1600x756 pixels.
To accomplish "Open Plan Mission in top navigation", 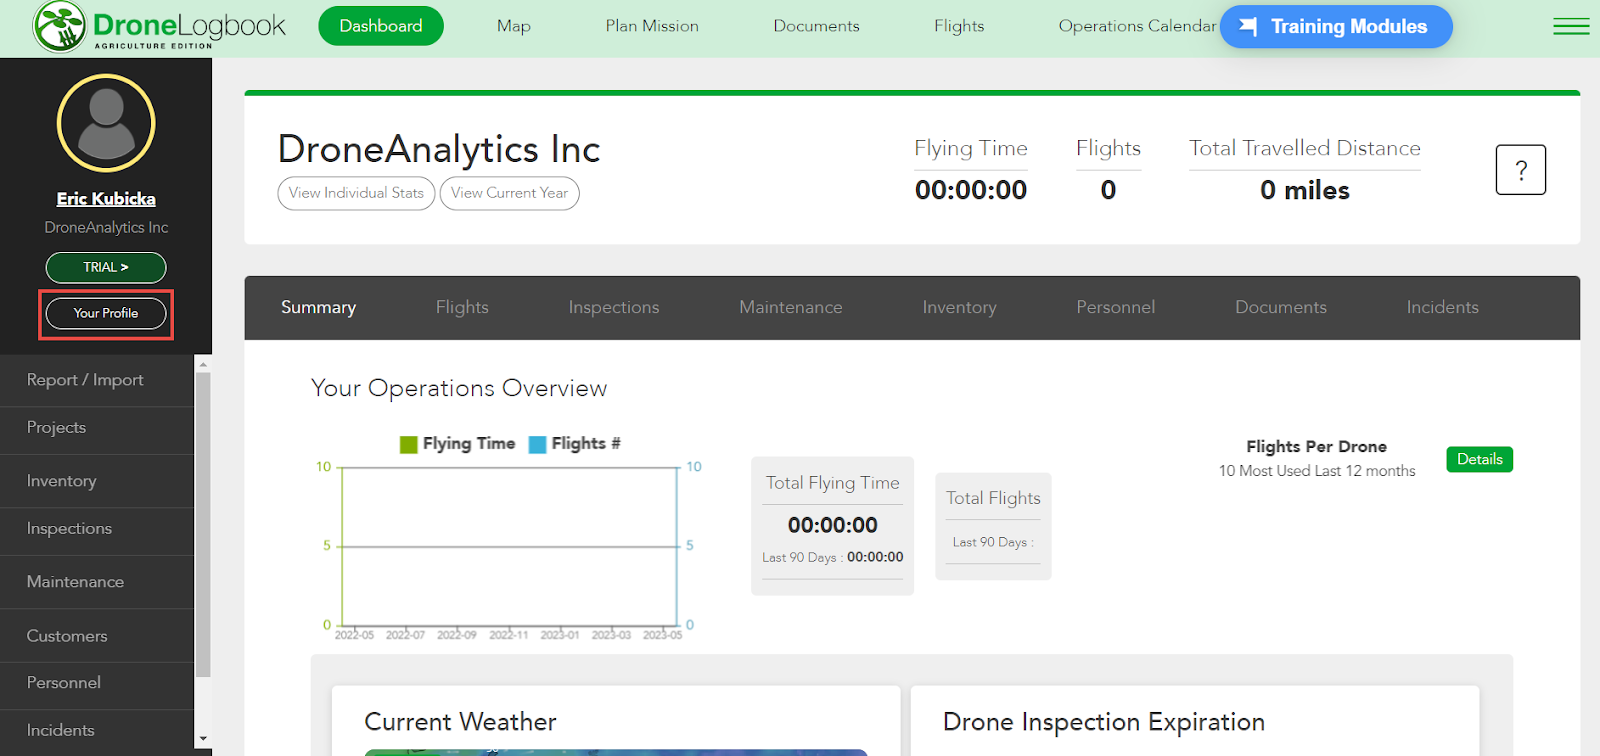I will pyautogui.click(x=652, y=26).
